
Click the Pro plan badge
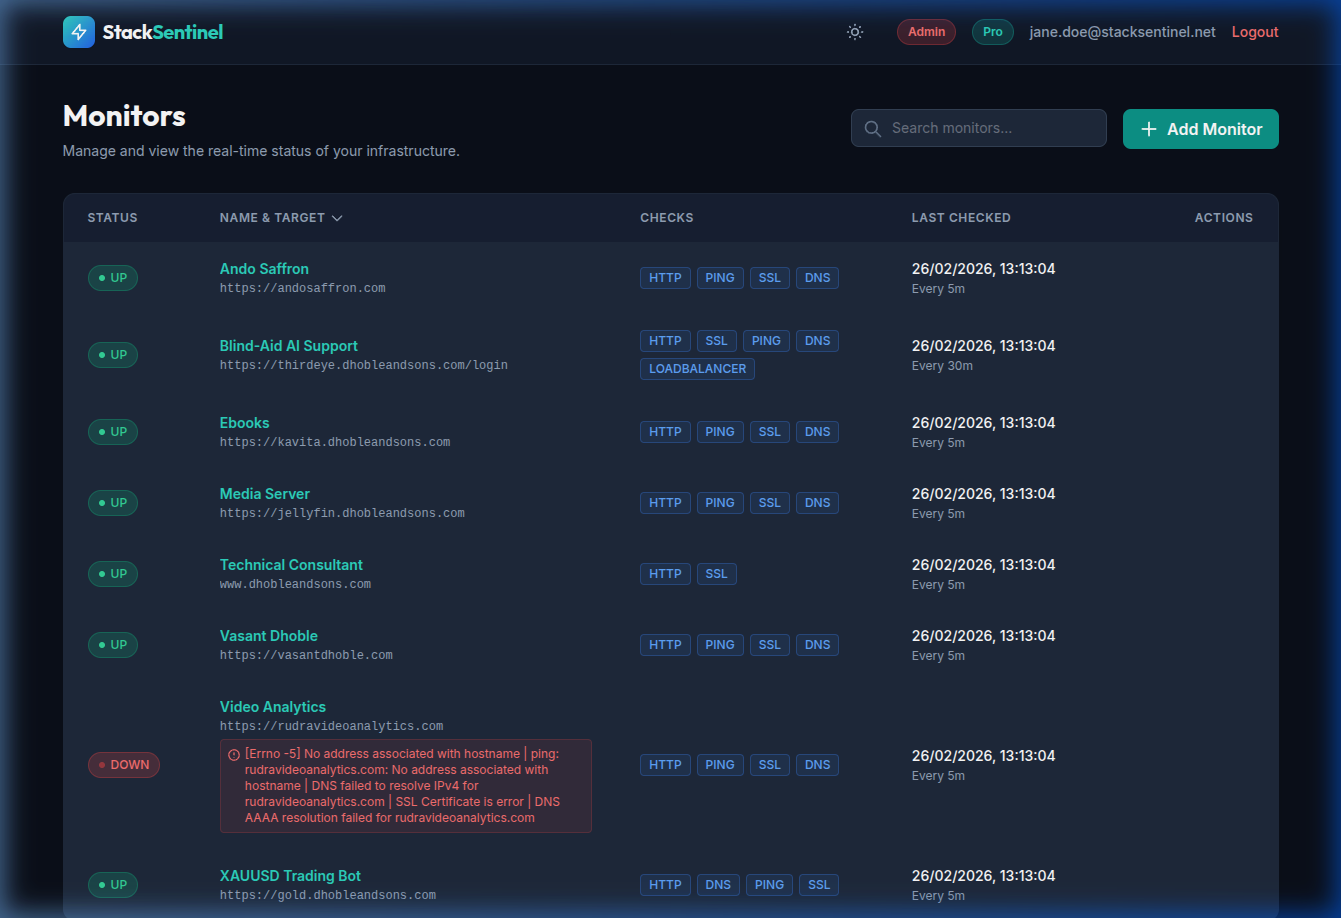click(992, 32)
